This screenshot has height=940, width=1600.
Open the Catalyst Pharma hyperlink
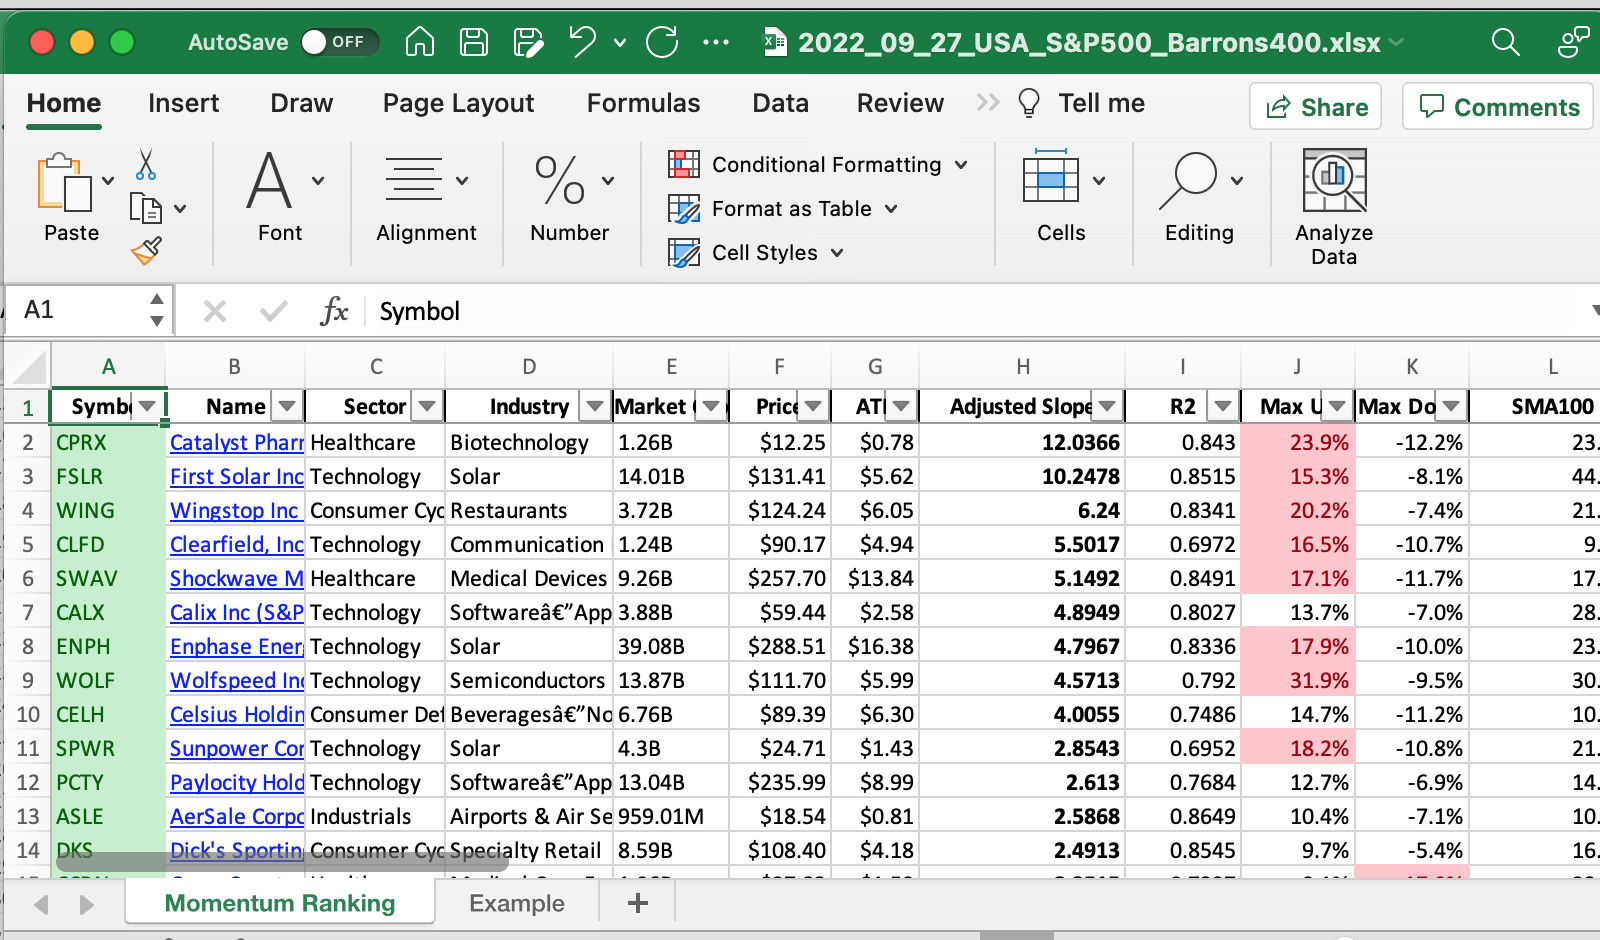click(x=236, y=443)
